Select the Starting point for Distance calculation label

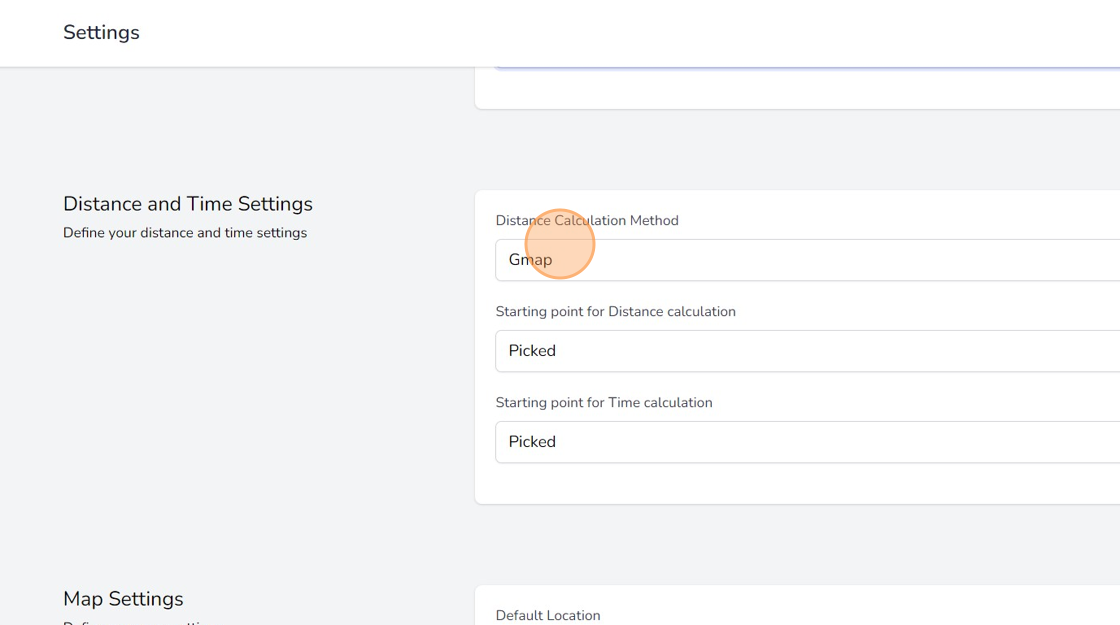[615, 311]
